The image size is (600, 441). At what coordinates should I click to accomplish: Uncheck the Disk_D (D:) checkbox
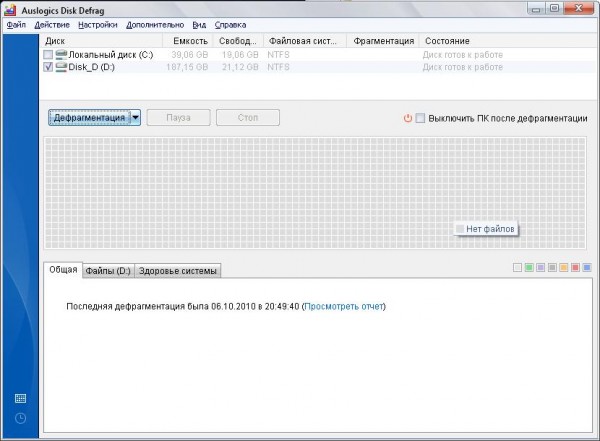pos(48,67)
